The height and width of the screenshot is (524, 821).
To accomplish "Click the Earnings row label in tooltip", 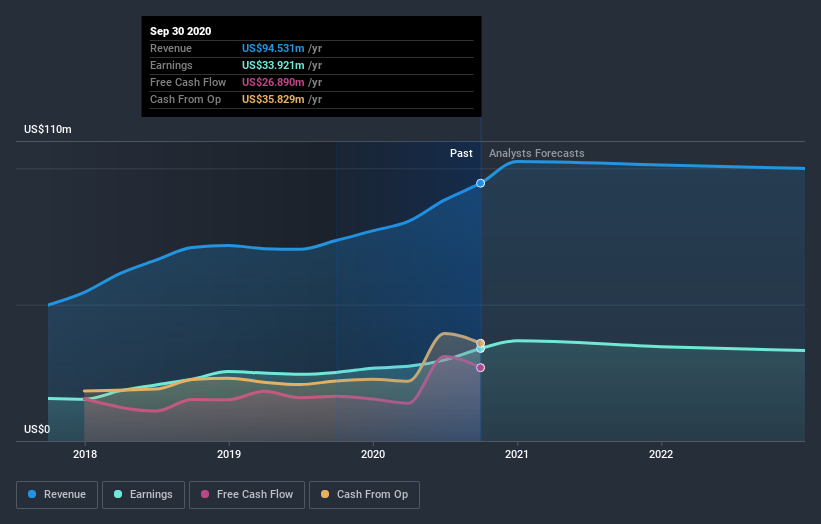I will [171, 65].
